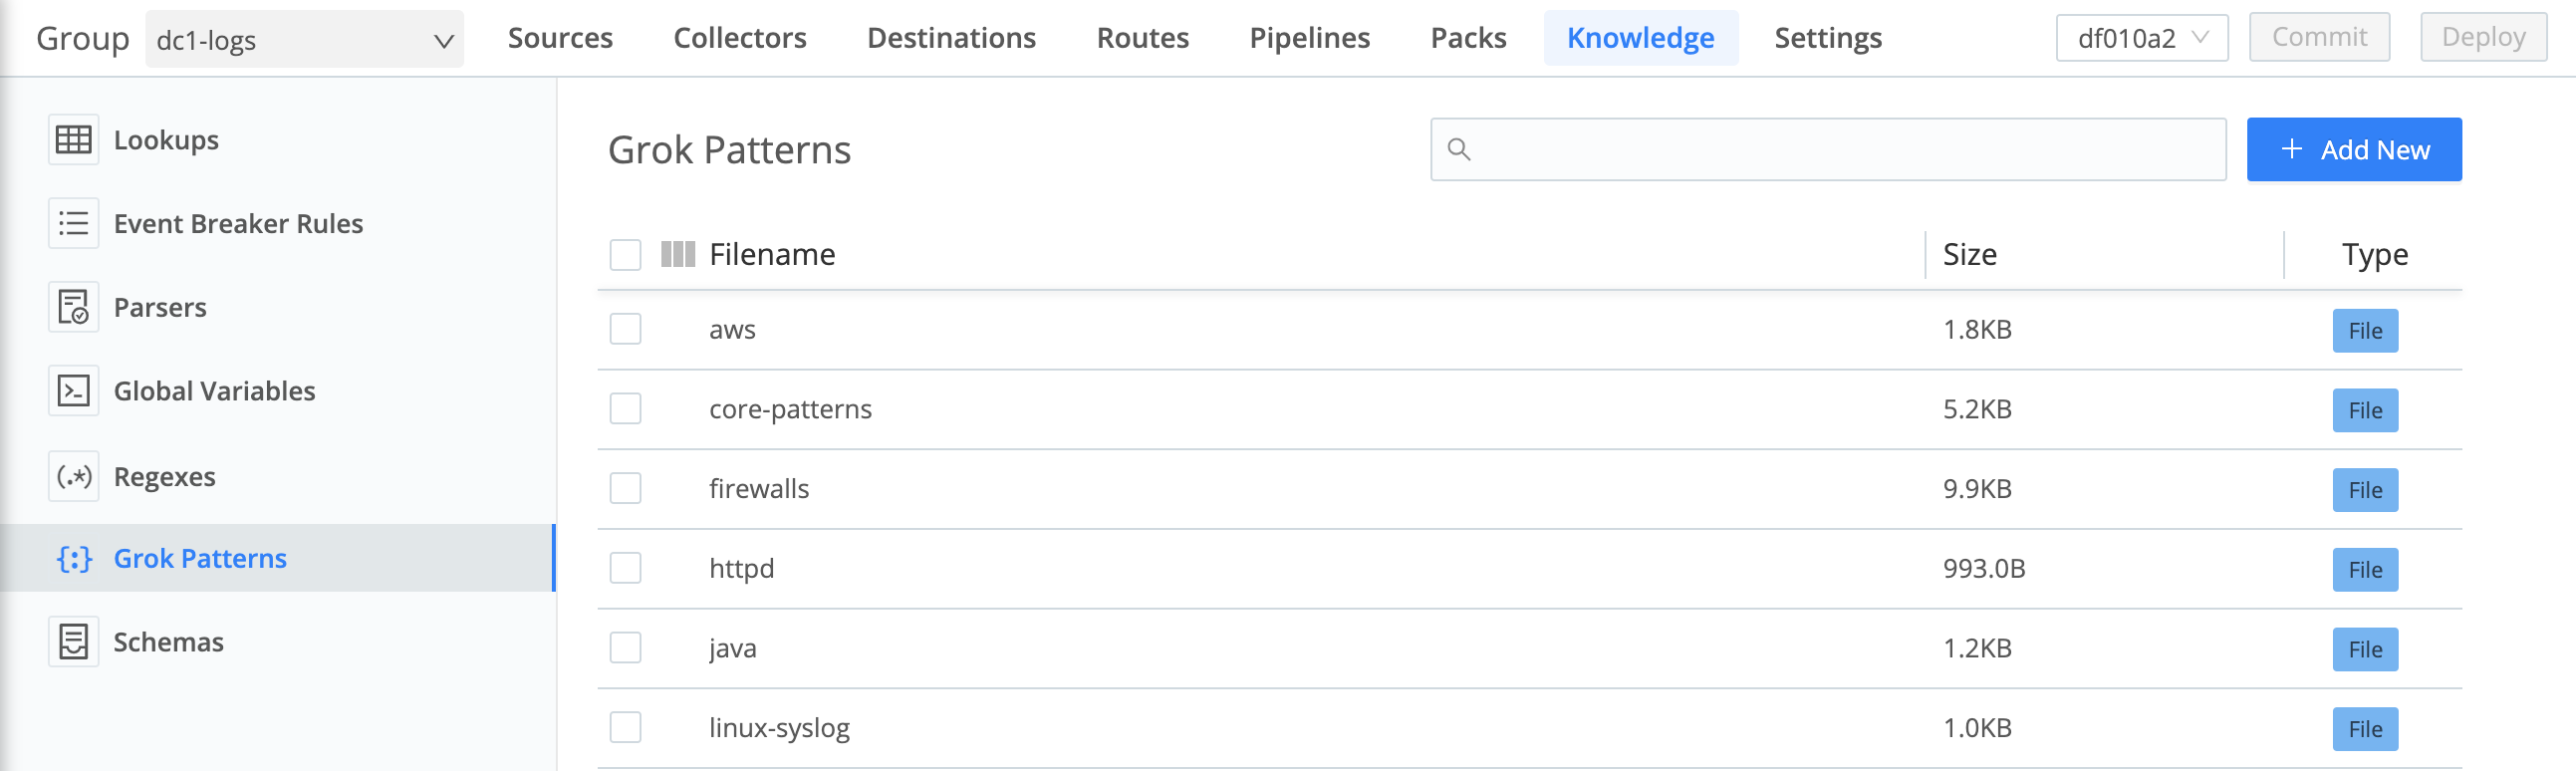Expand the Group selector chevron
The image size is (2576, 771).
(x=443, y=41)
